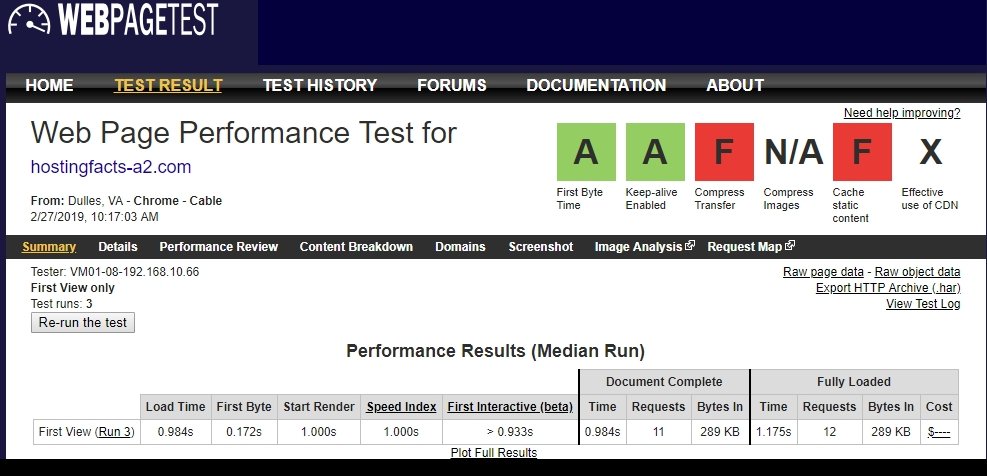
Task: Click the First Interactive value > 0.933s
Action: 510,432
